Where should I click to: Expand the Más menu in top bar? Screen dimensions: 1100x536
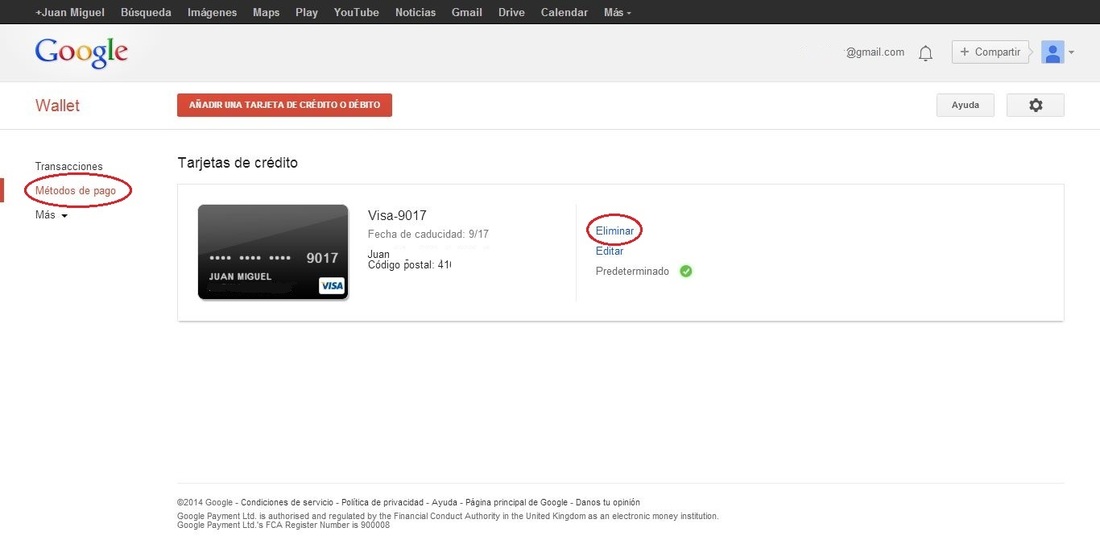[617, 13]
